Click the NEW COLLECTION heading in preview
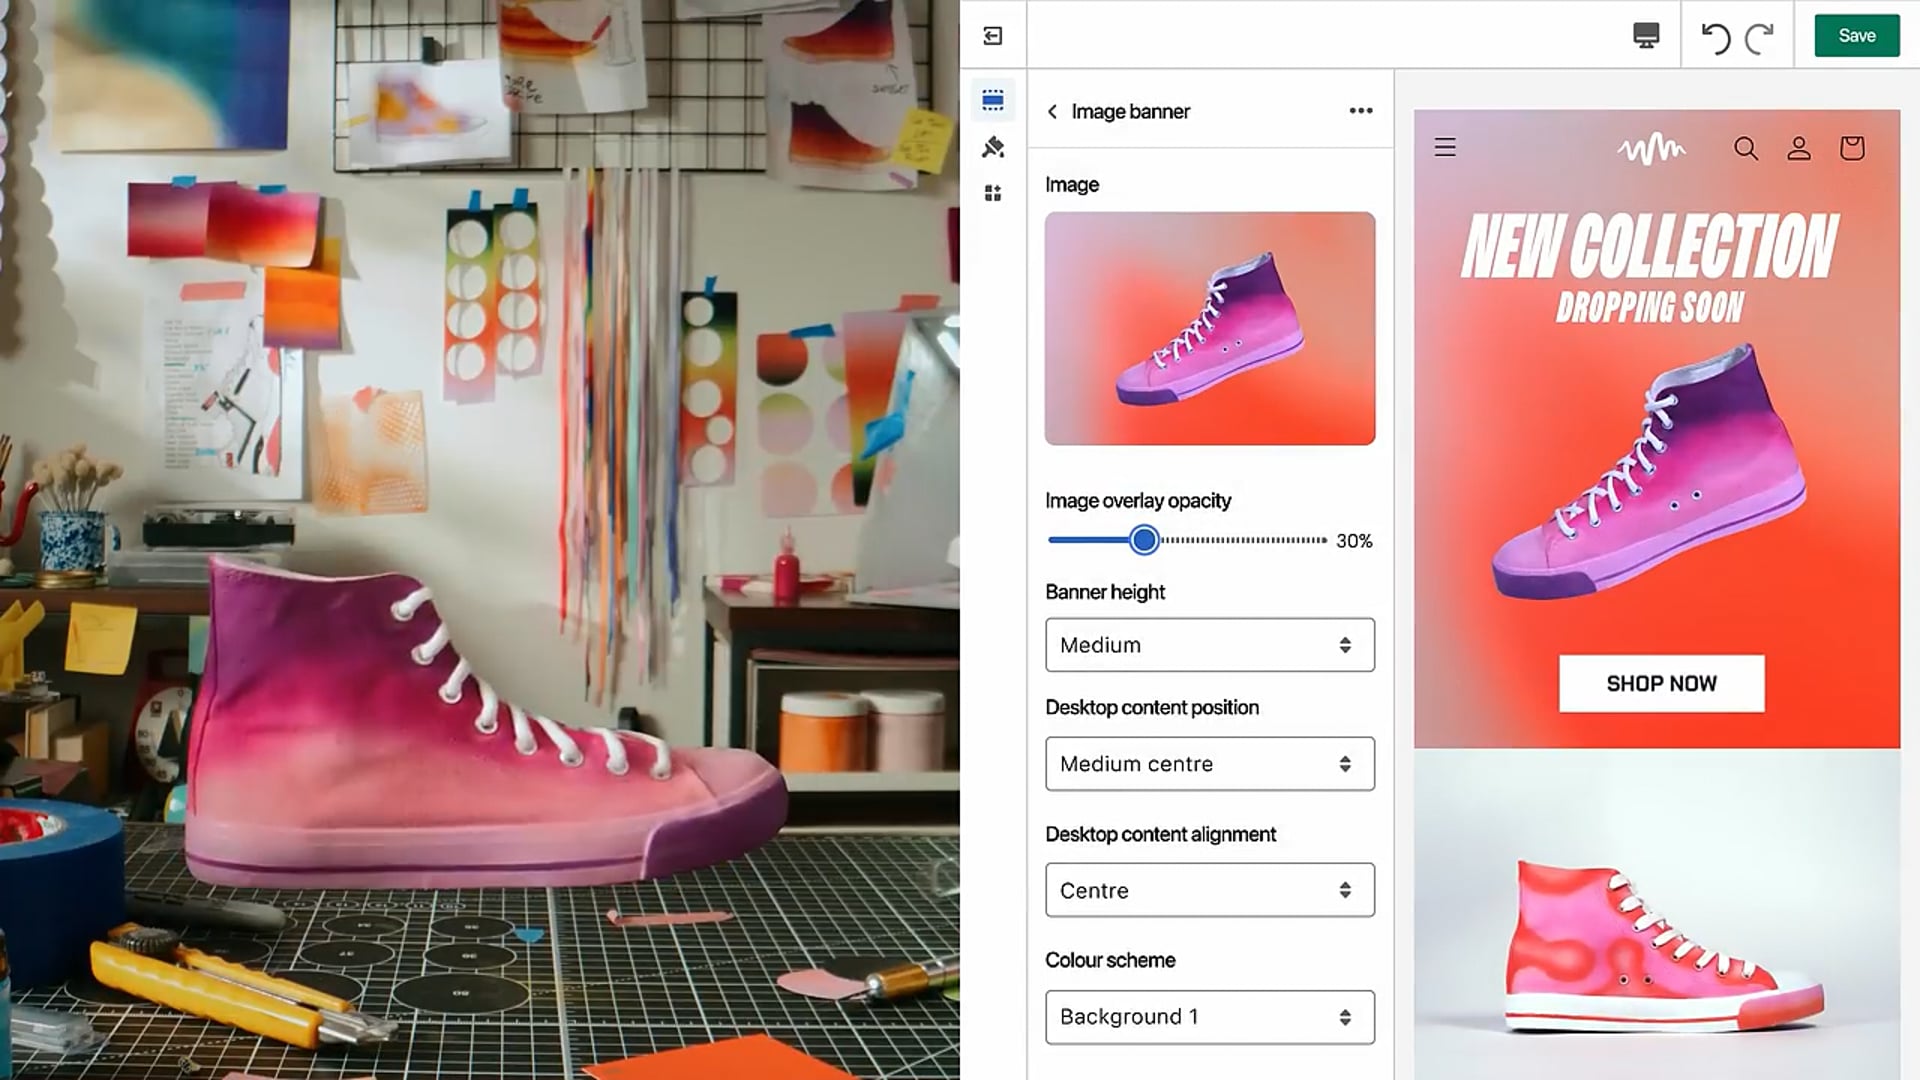Image resolution: width=1920 pixels, height=1080 pixels. point(1650,246)
